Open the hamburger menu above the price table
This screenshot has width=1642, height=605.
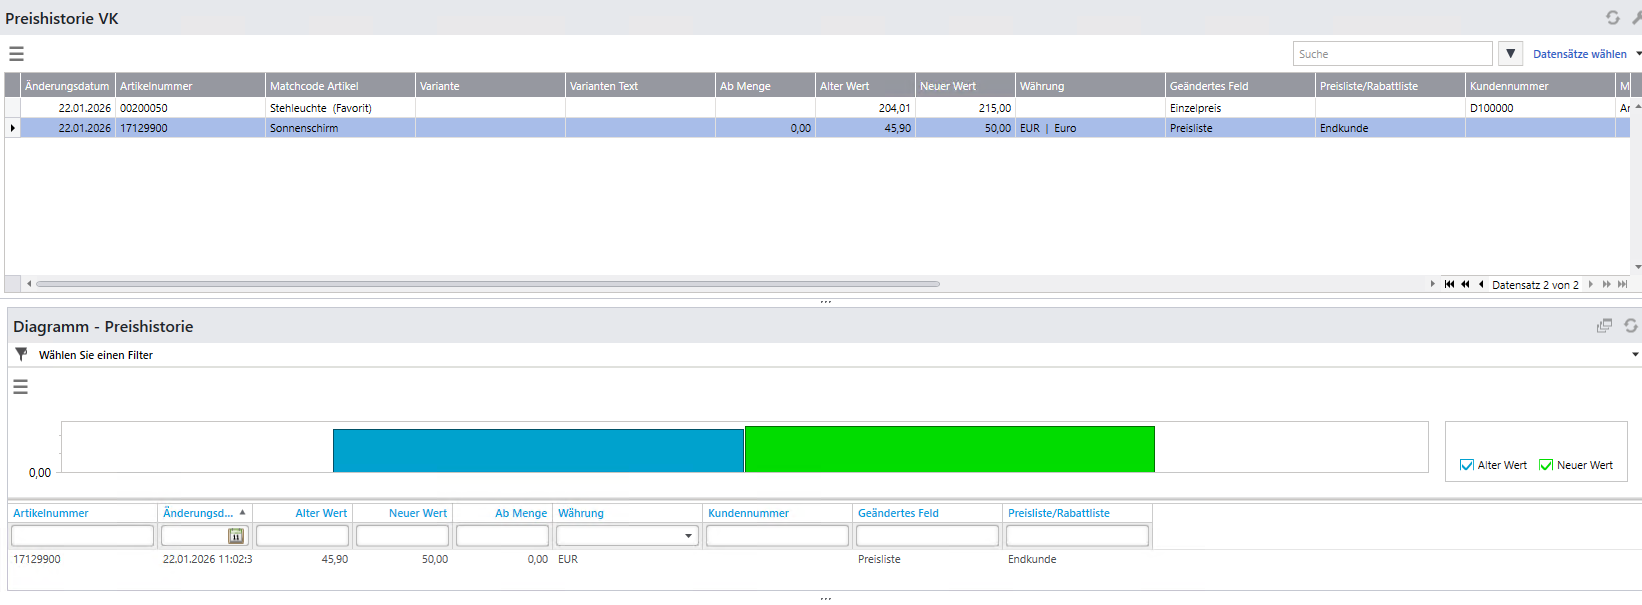pyautogui.click(x=16, y=54)
